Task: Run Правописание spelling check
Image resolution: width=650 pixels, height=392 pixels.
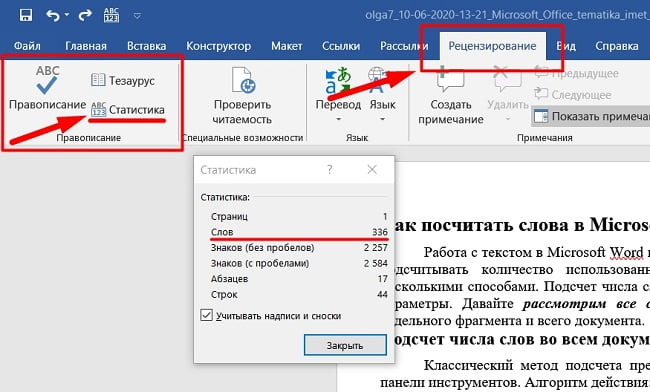Action: tap(47, 88)
